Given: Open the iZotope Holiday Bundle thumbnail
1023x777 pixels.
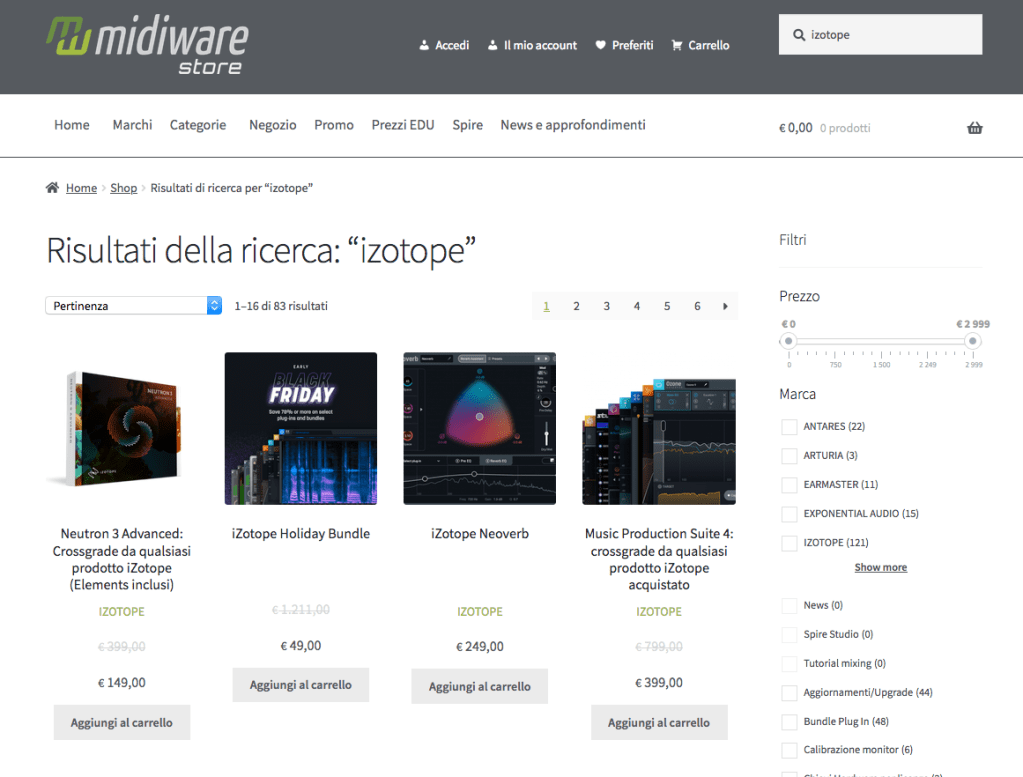Looking at the screenshot, I should pos(300,428).
